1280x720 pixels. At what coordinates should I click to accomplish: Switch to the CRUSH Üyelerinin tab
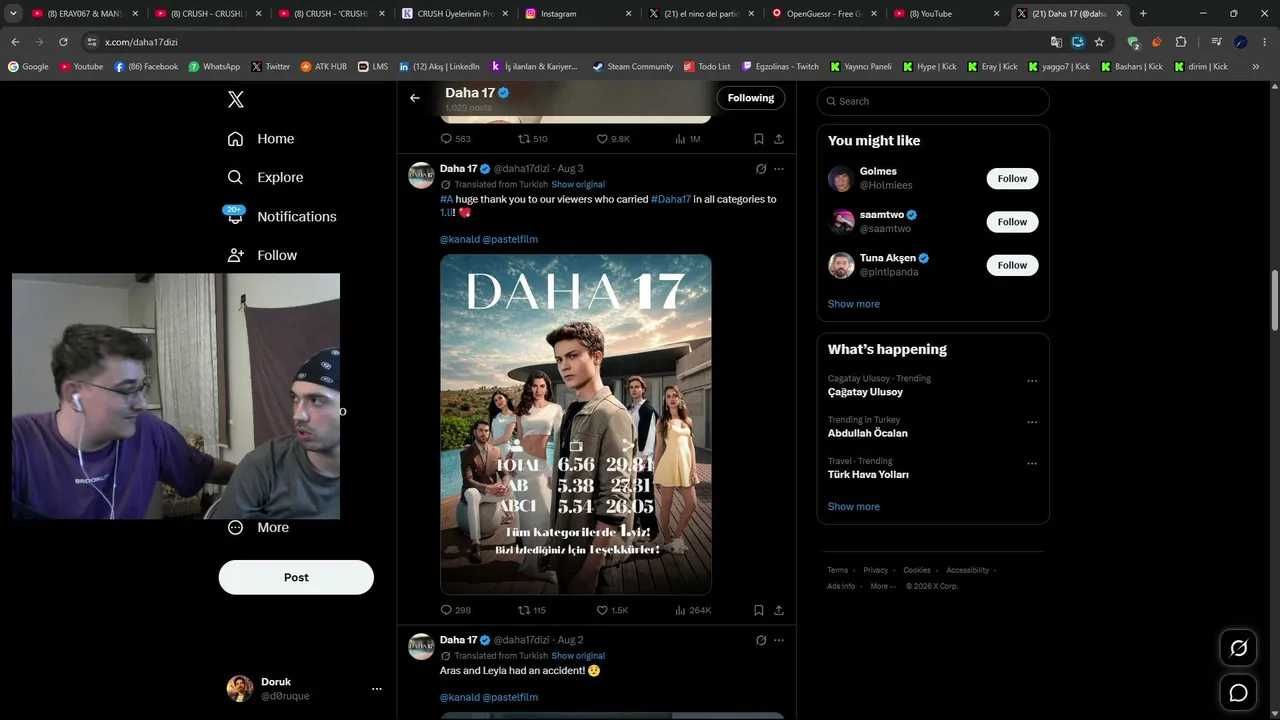[456, 14]
